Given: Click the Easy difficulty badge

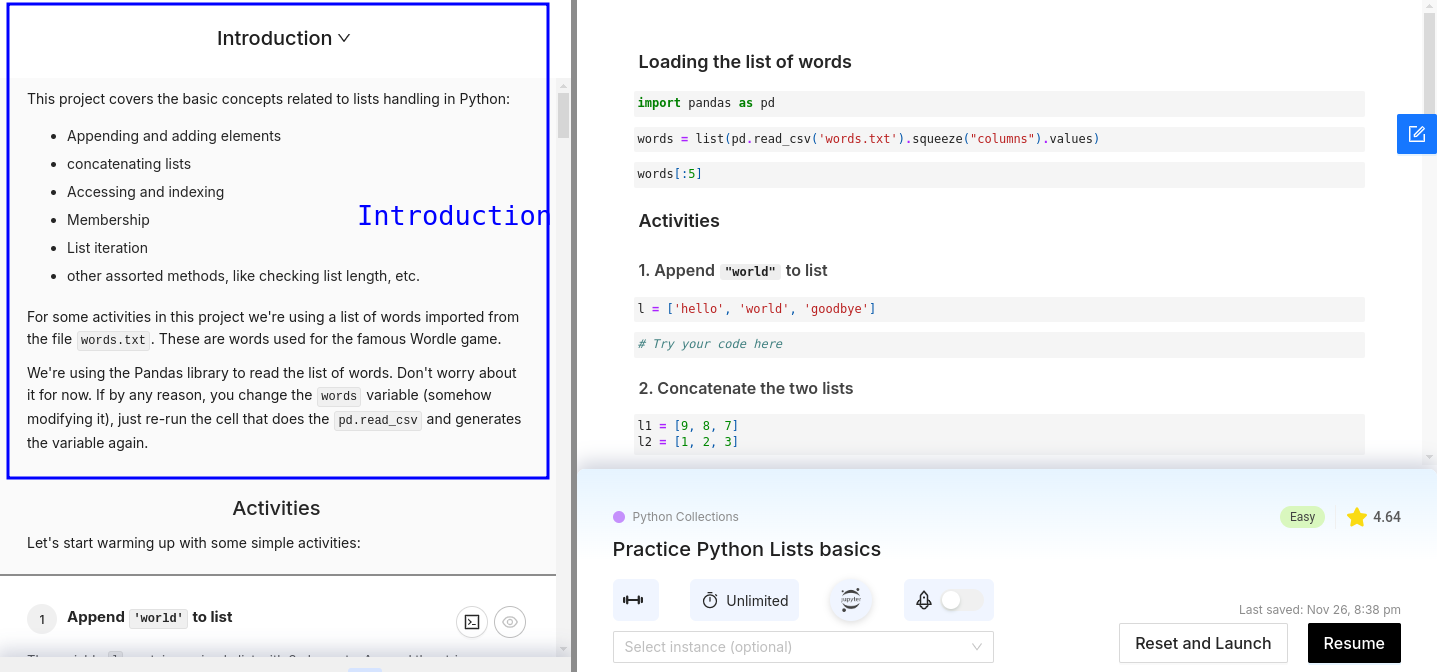Looking at the screenshot, I should coord(1302,517).
